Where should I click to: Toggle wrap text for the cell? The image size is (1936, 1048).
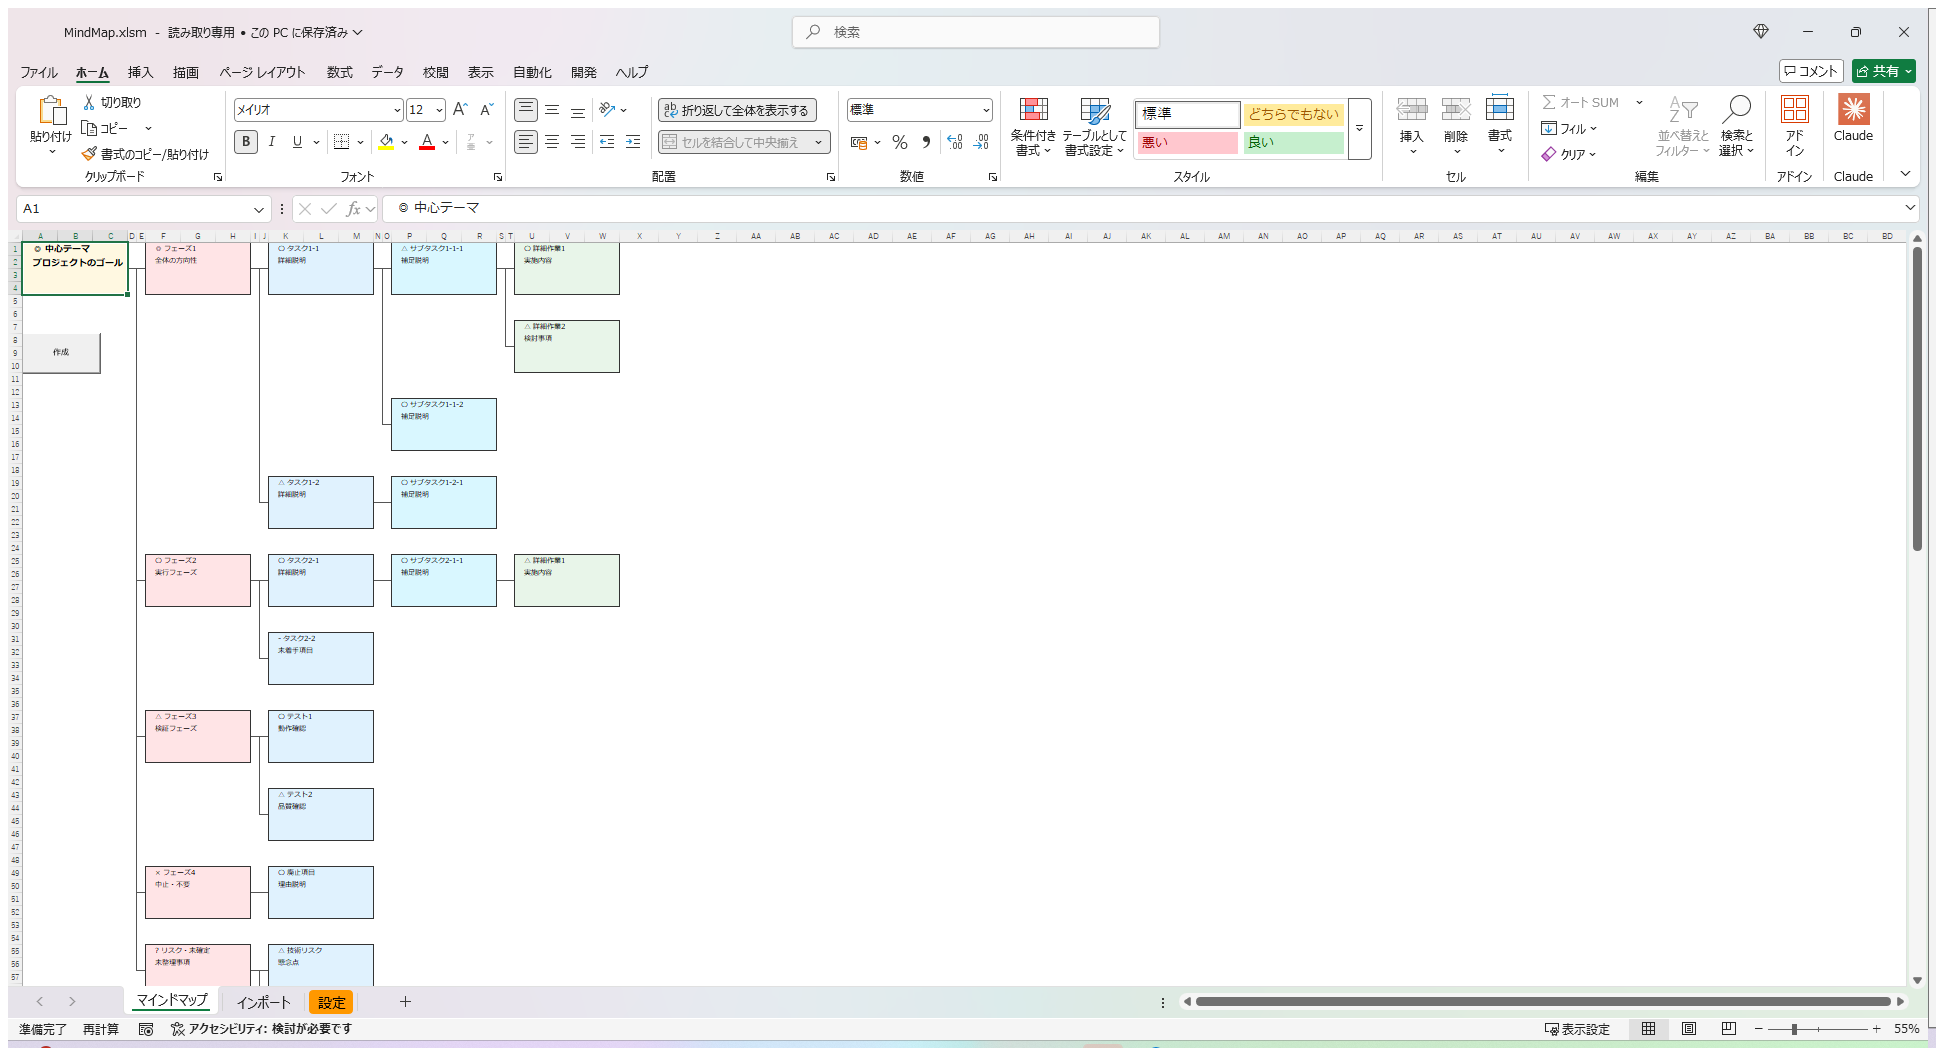pyautogui.click(x=737, y=110)
